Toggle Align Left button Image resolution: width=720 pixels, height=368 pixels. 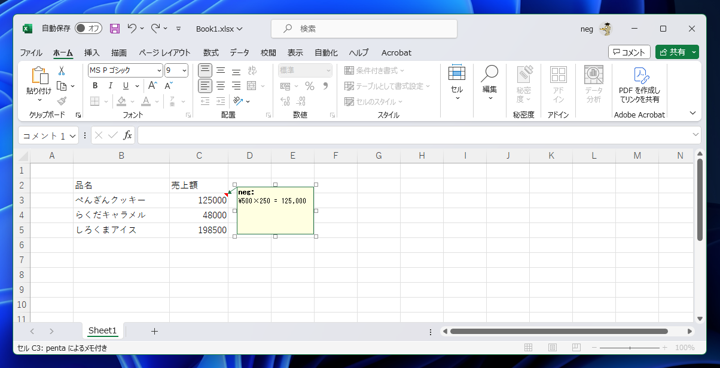click(x=205, y=85)
